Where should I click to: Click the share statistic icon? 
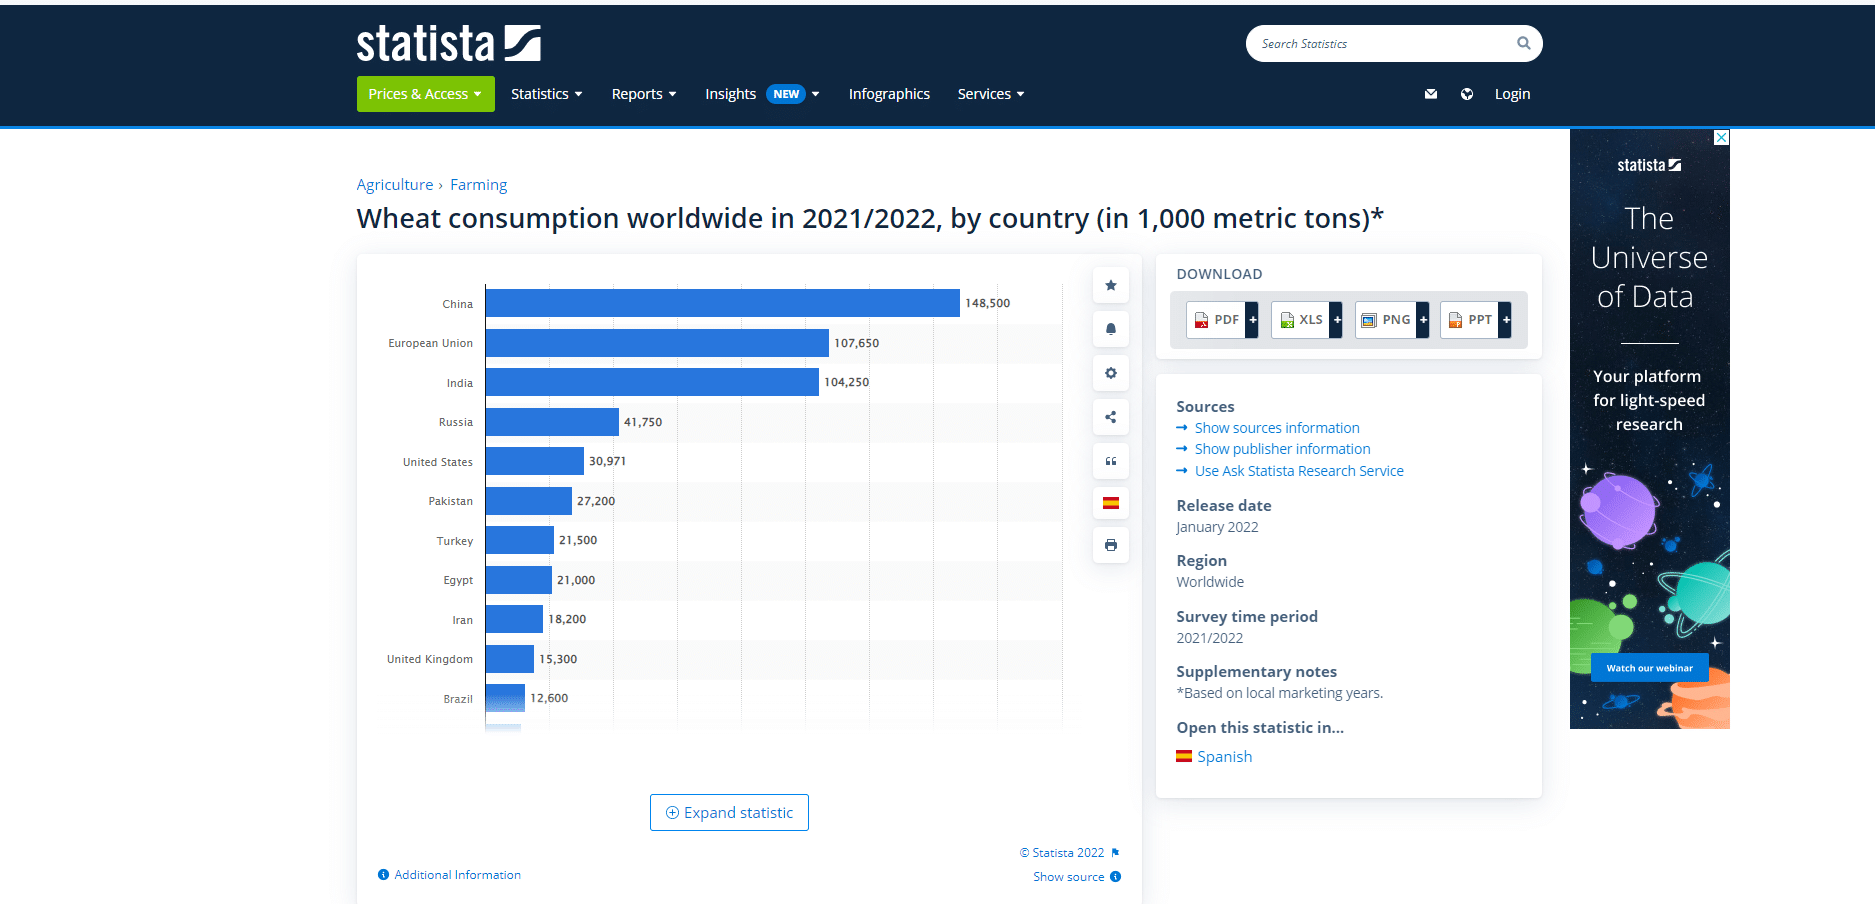pyautogui.click(x=1110, y=417)
